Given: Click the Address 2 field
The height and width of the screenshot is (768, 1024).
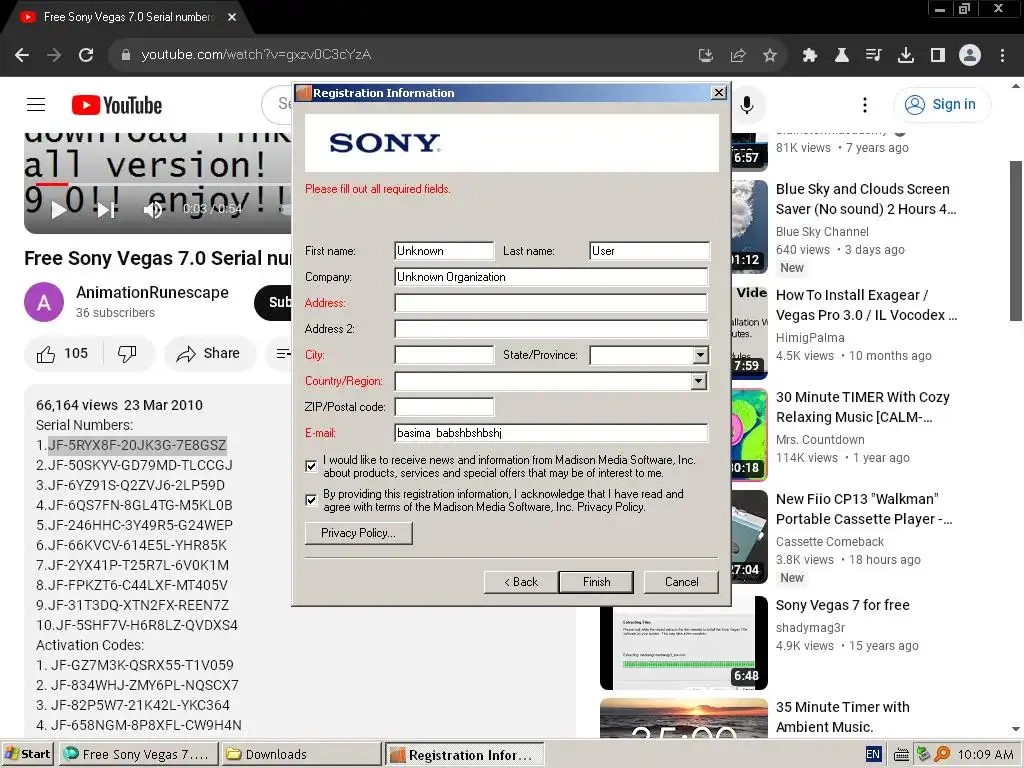Looking at the screenshot, I should (x=551, y=329).
